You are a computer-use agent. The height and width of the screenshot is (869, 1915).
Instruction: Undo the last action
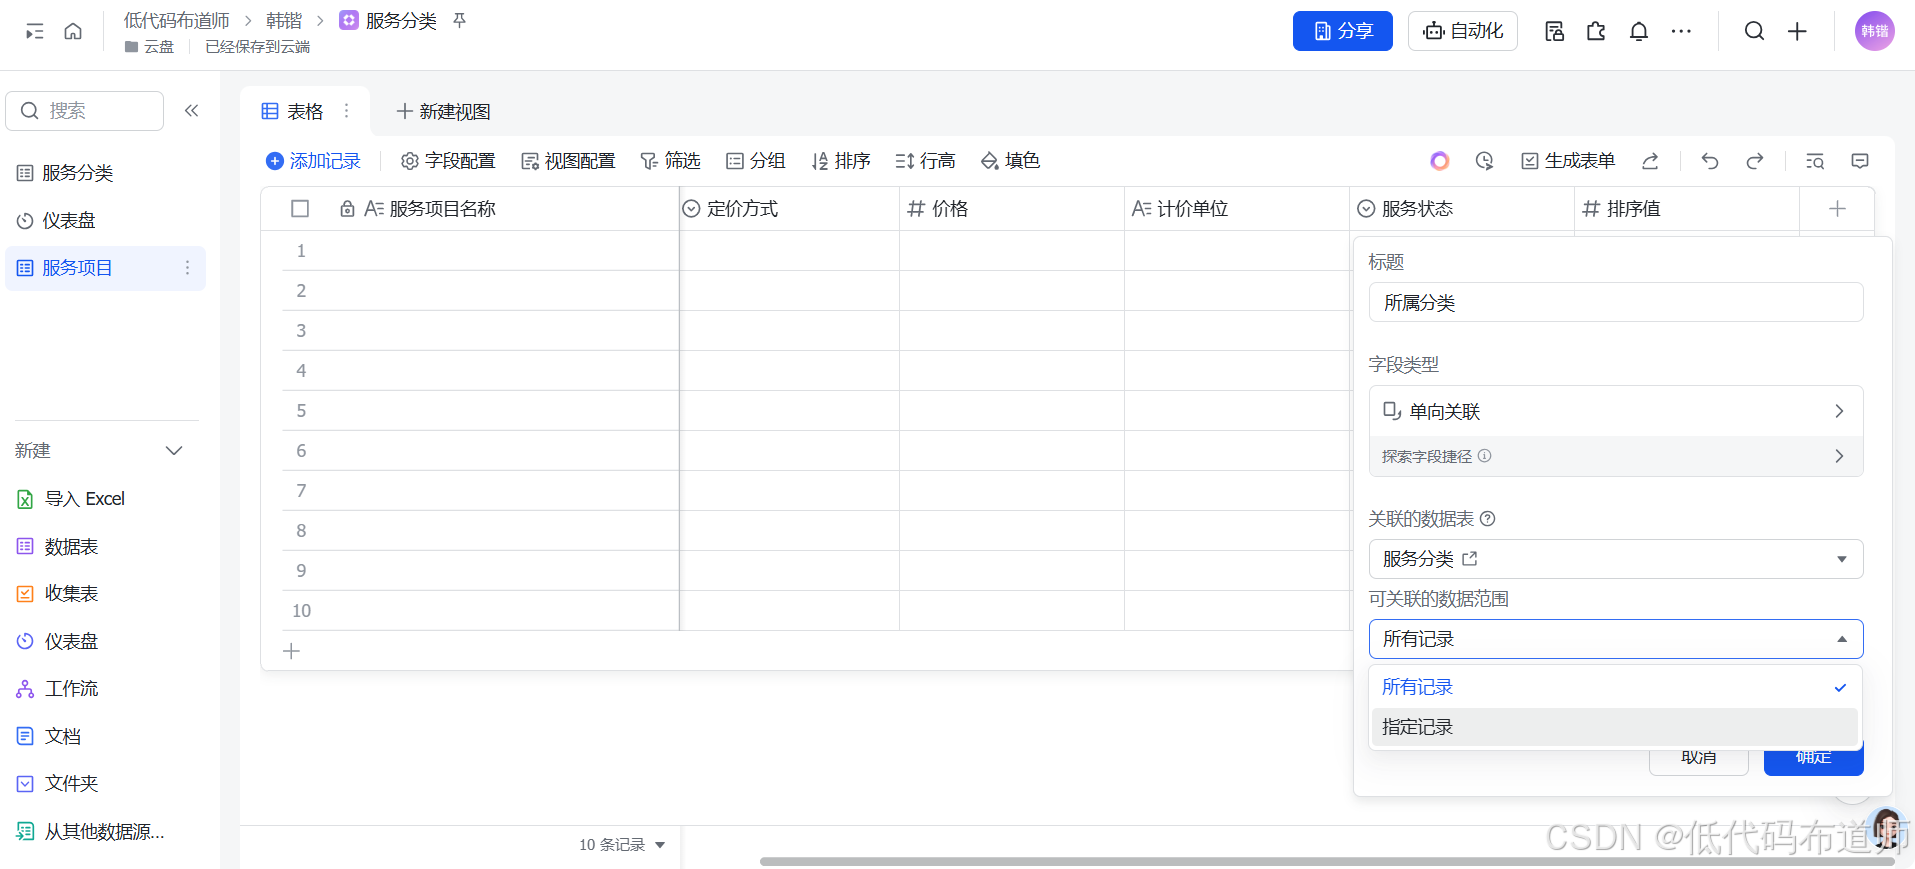coord(1709,161)
